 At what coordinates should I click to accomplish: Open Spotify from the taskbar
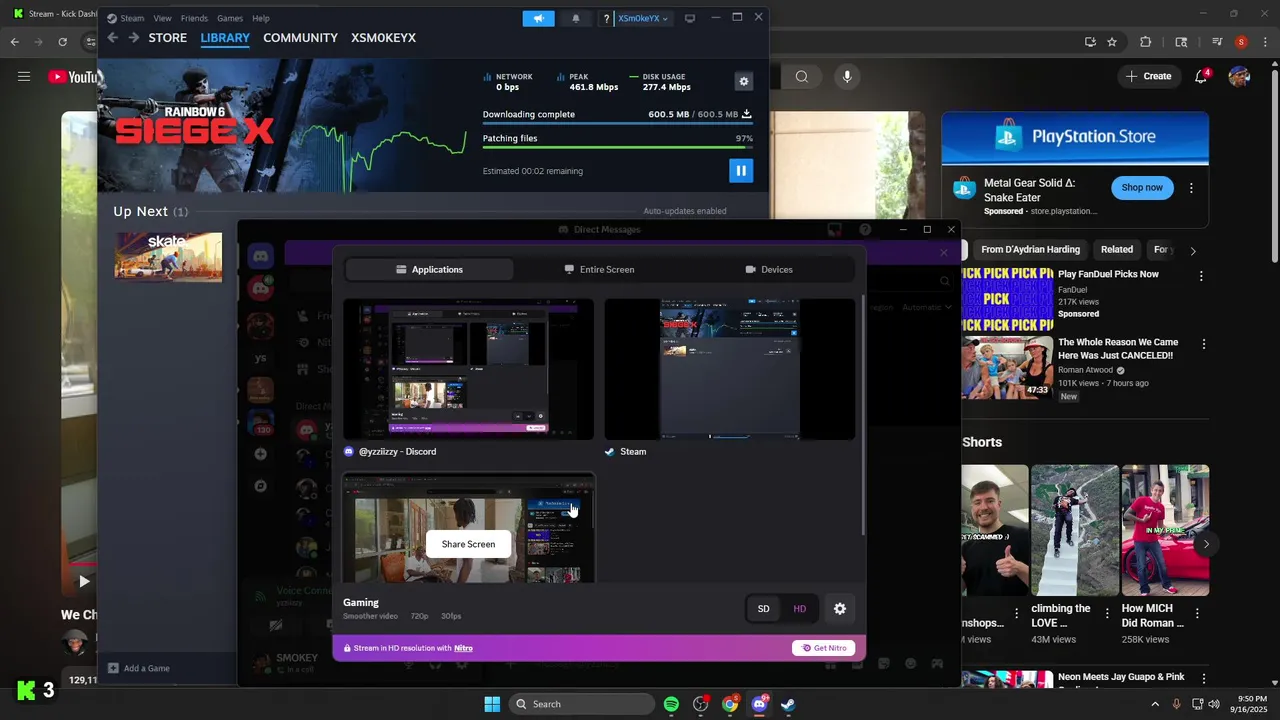[671, 704]
